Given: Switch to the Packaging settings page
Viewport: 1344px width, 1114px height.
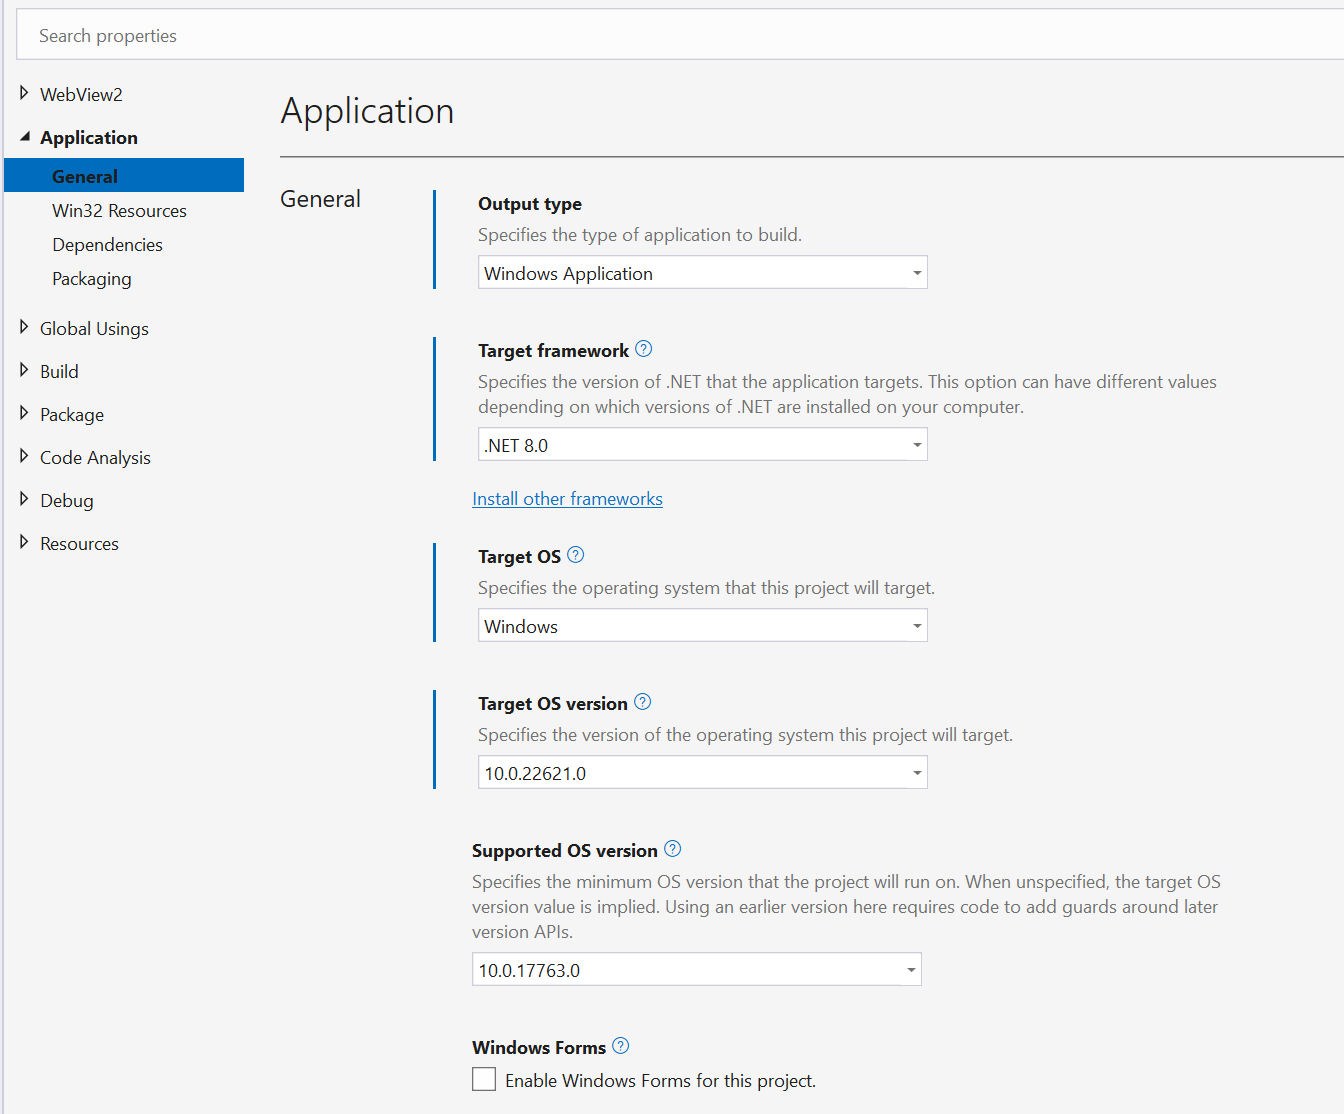Looking at the screenshot, I should pyautogui.click(x=92, y=278).
